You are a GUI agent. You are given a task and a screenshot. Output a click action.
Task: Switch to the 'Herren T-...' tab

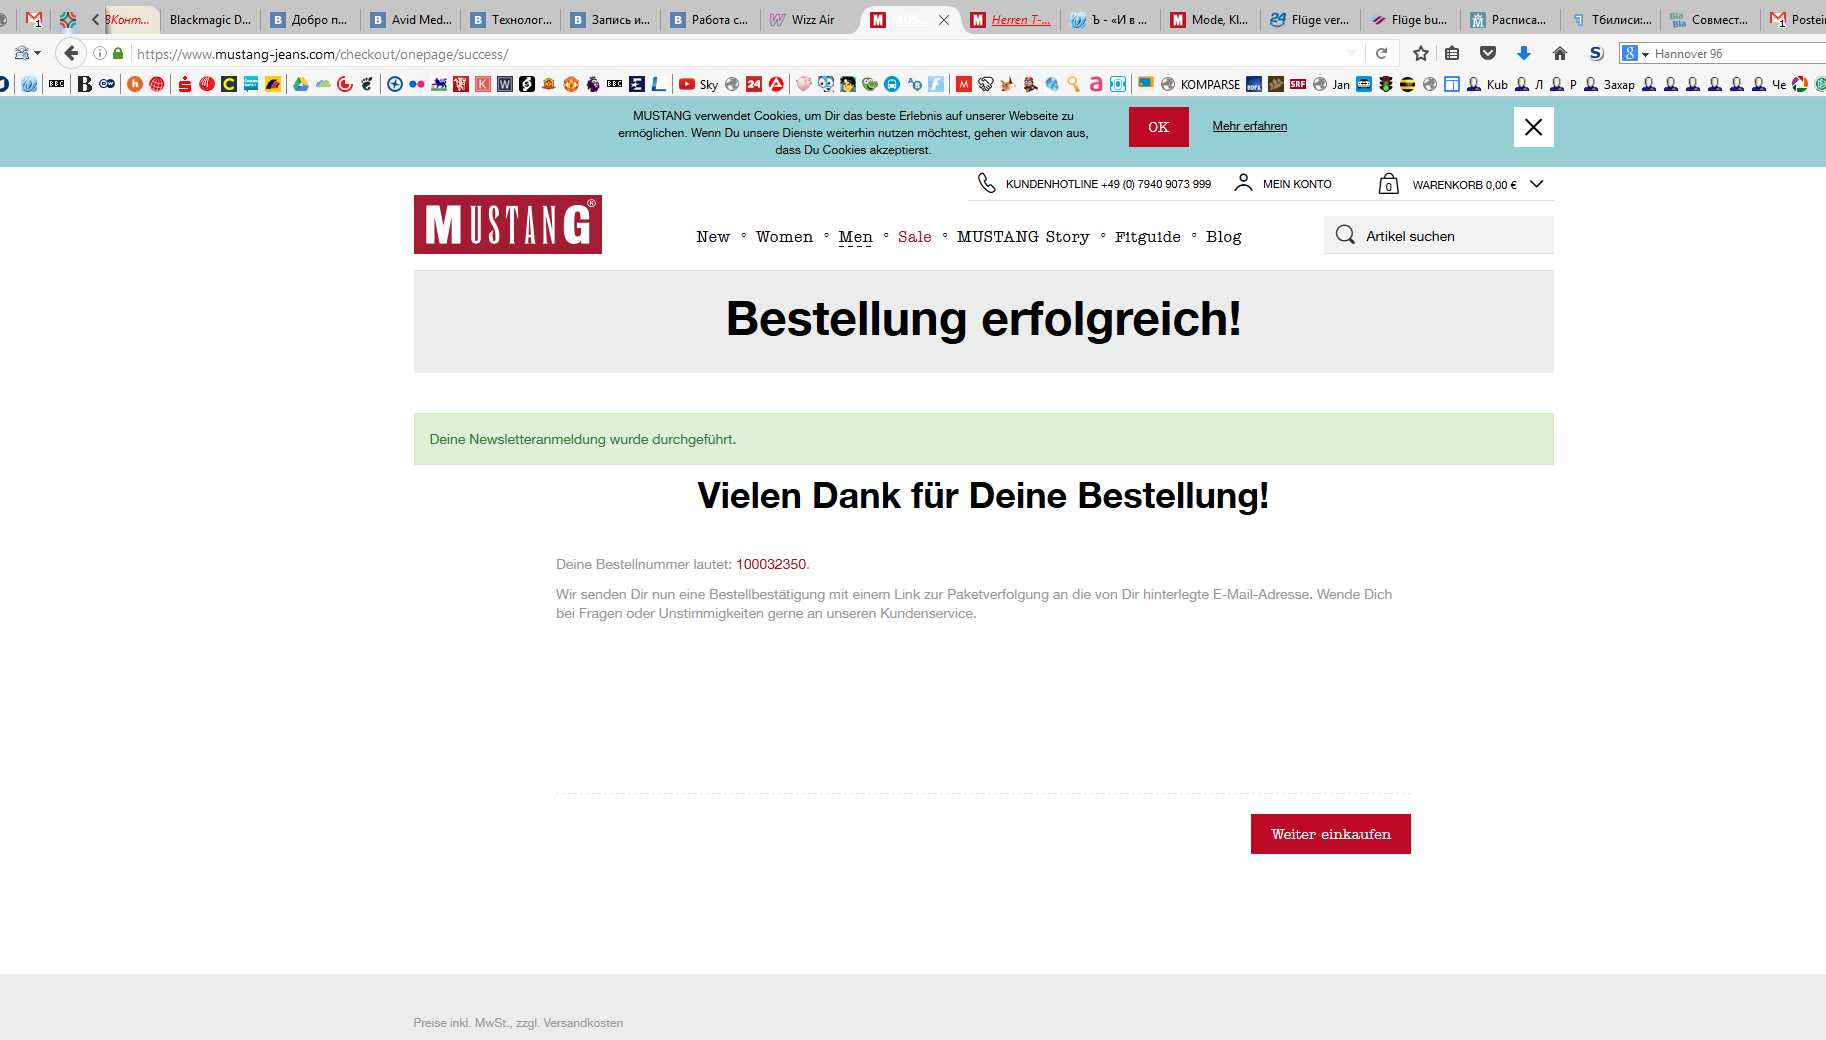1011,19
